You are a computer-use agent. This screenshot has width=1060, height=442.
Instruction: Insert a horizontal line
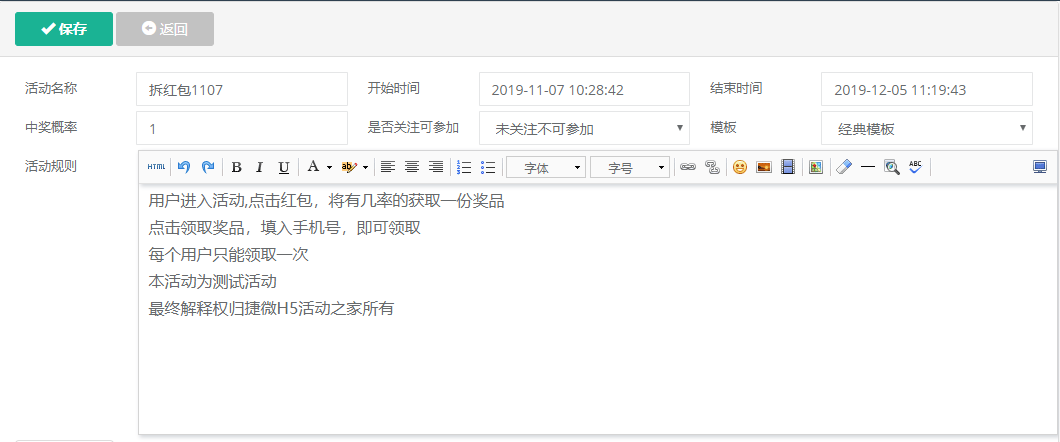tap(867, 167)
